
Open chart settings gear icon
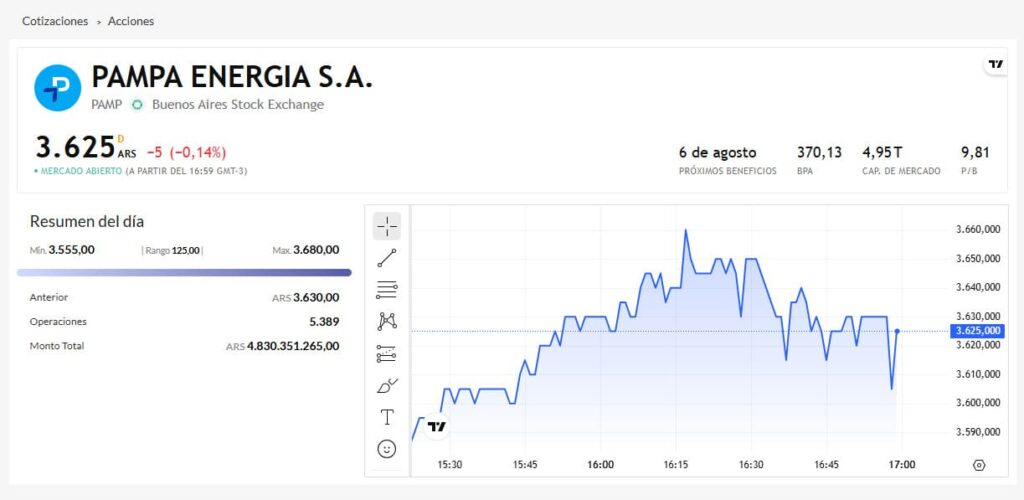click(978, 465)
